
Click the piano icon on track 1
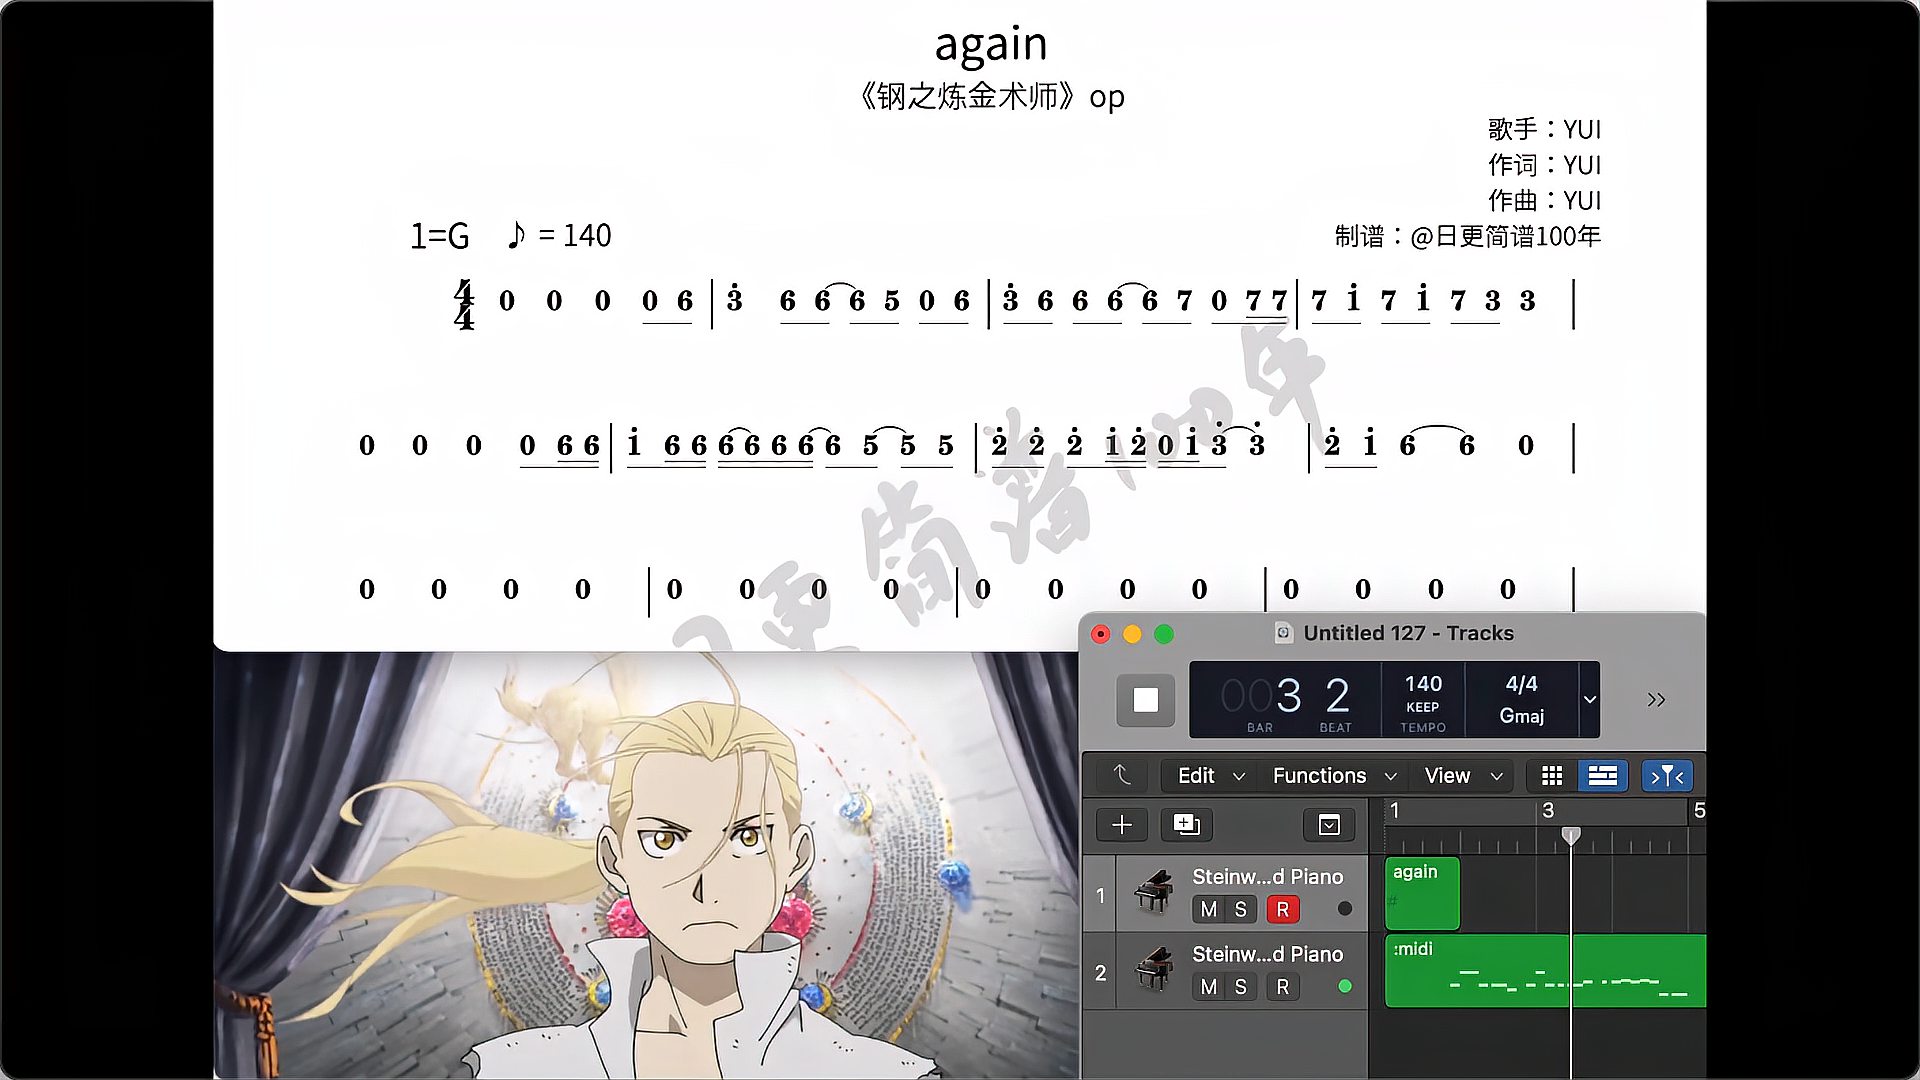point(1151,891)
